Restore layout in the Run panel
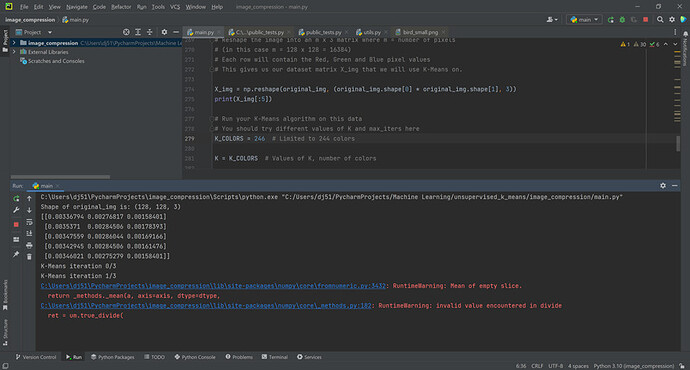This screenshot has height=370, width=690. [x=16, y=240]
